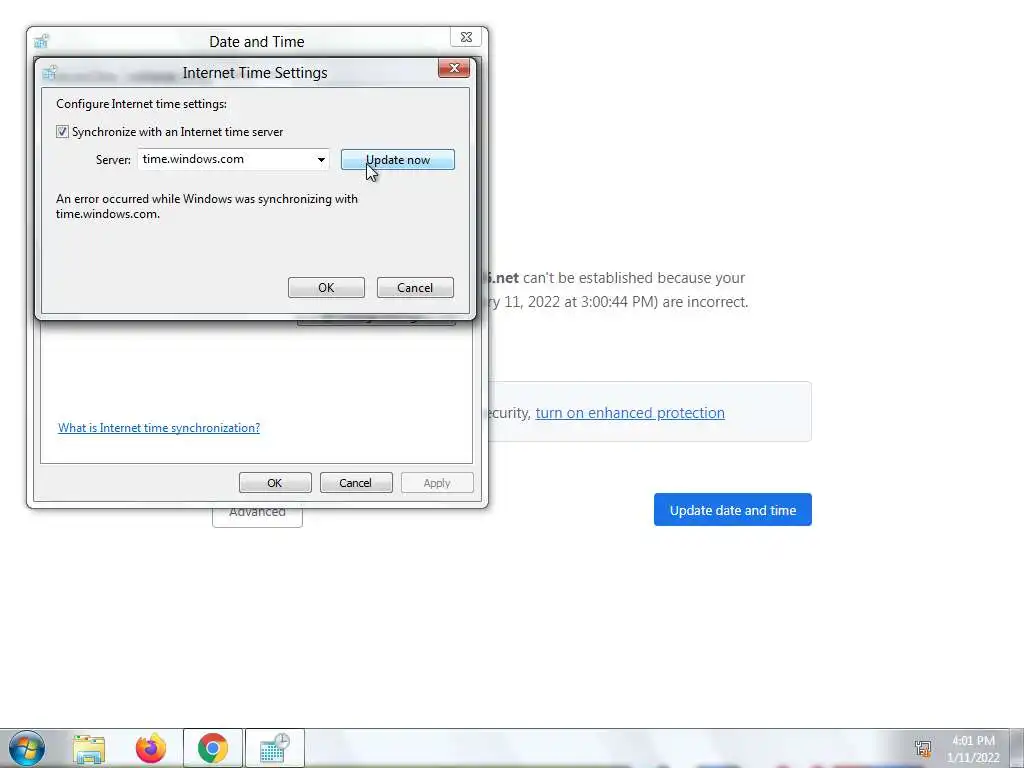1024x768 pixels.
Task: Click Apply in Date and Time window
Action: coord(437,483)
